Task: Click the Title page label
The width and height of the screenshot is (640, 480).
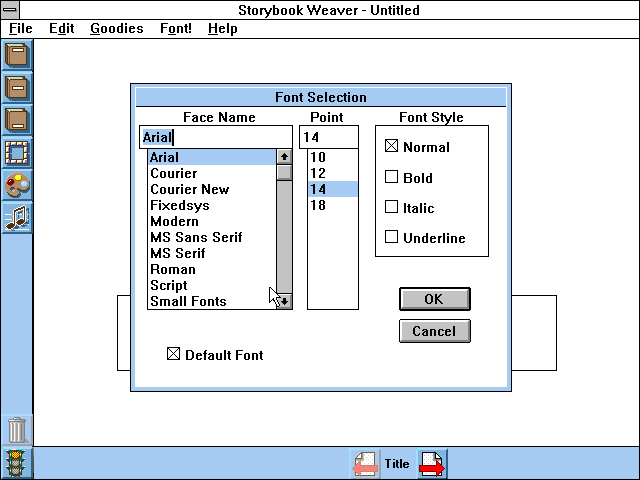Action: [x=397, y=464]
